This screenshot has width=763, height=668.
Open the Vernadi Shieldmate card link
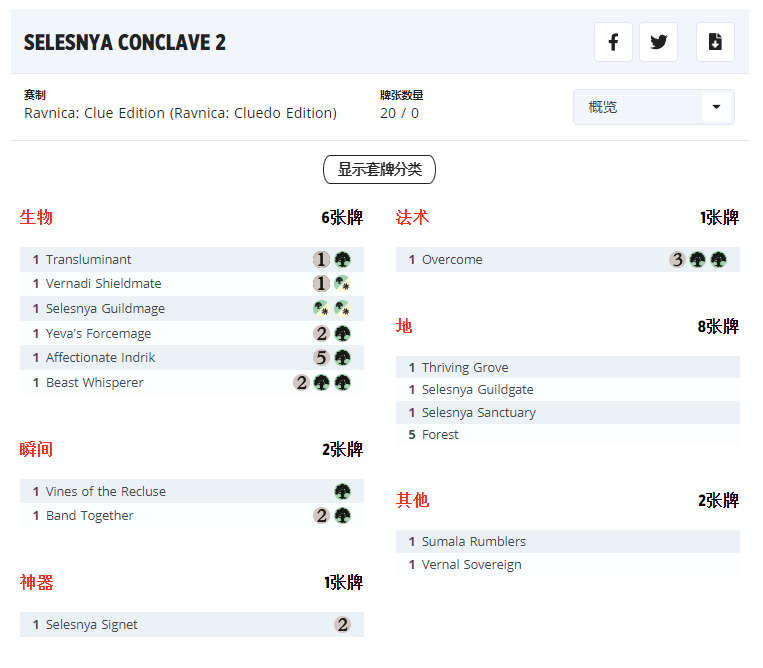coord(103,284)
